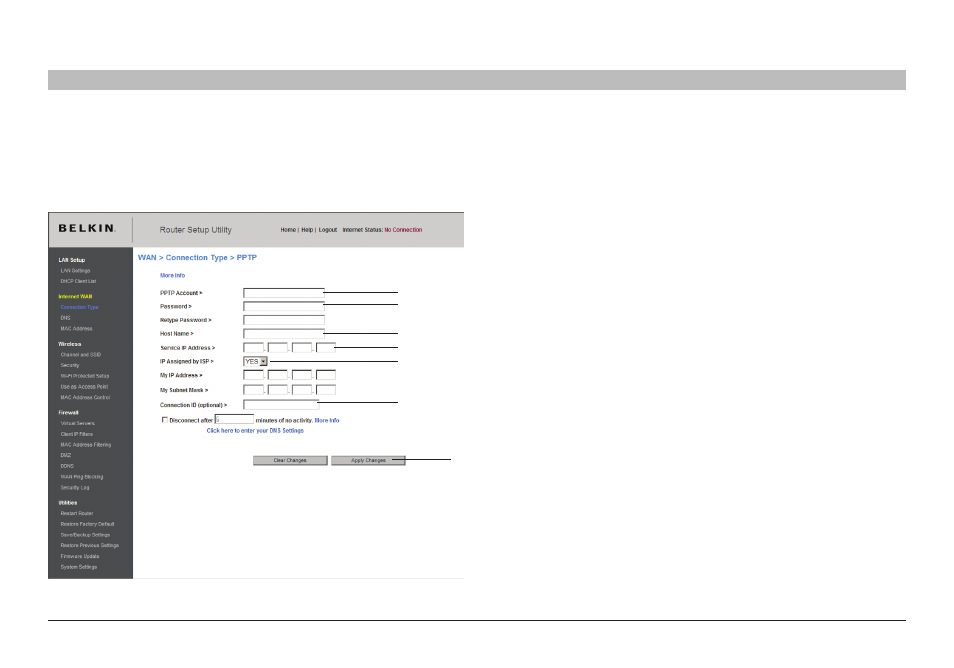Click the Internet WAN section heading

pyautogui.click(x=75, y=297)
